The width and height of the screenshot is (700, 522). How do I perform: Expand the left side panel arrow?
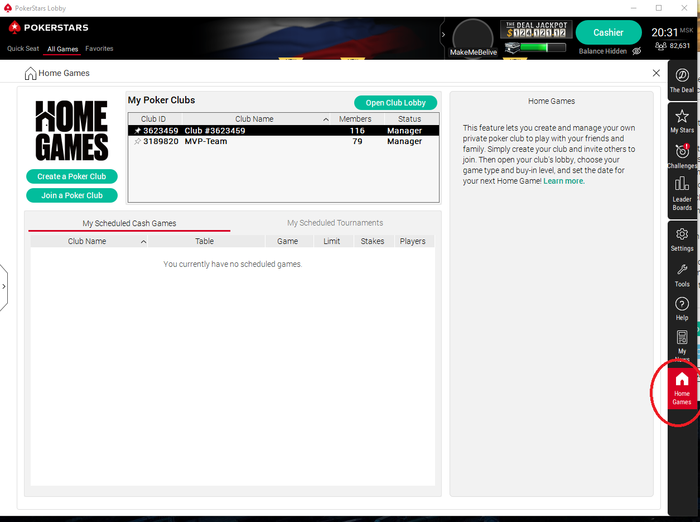pyautogui.click(x=4, y=287)
